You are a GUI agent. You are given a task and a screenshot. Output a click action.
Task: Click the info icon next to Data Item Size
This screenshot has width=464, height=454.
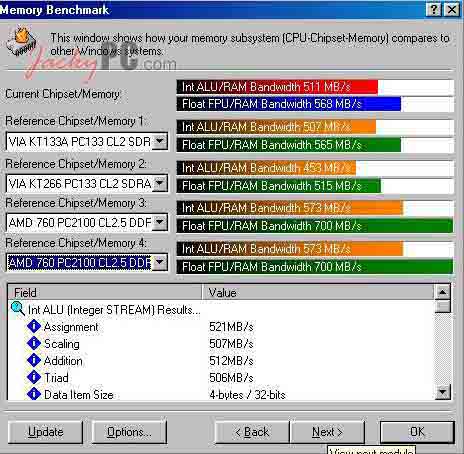34,394
